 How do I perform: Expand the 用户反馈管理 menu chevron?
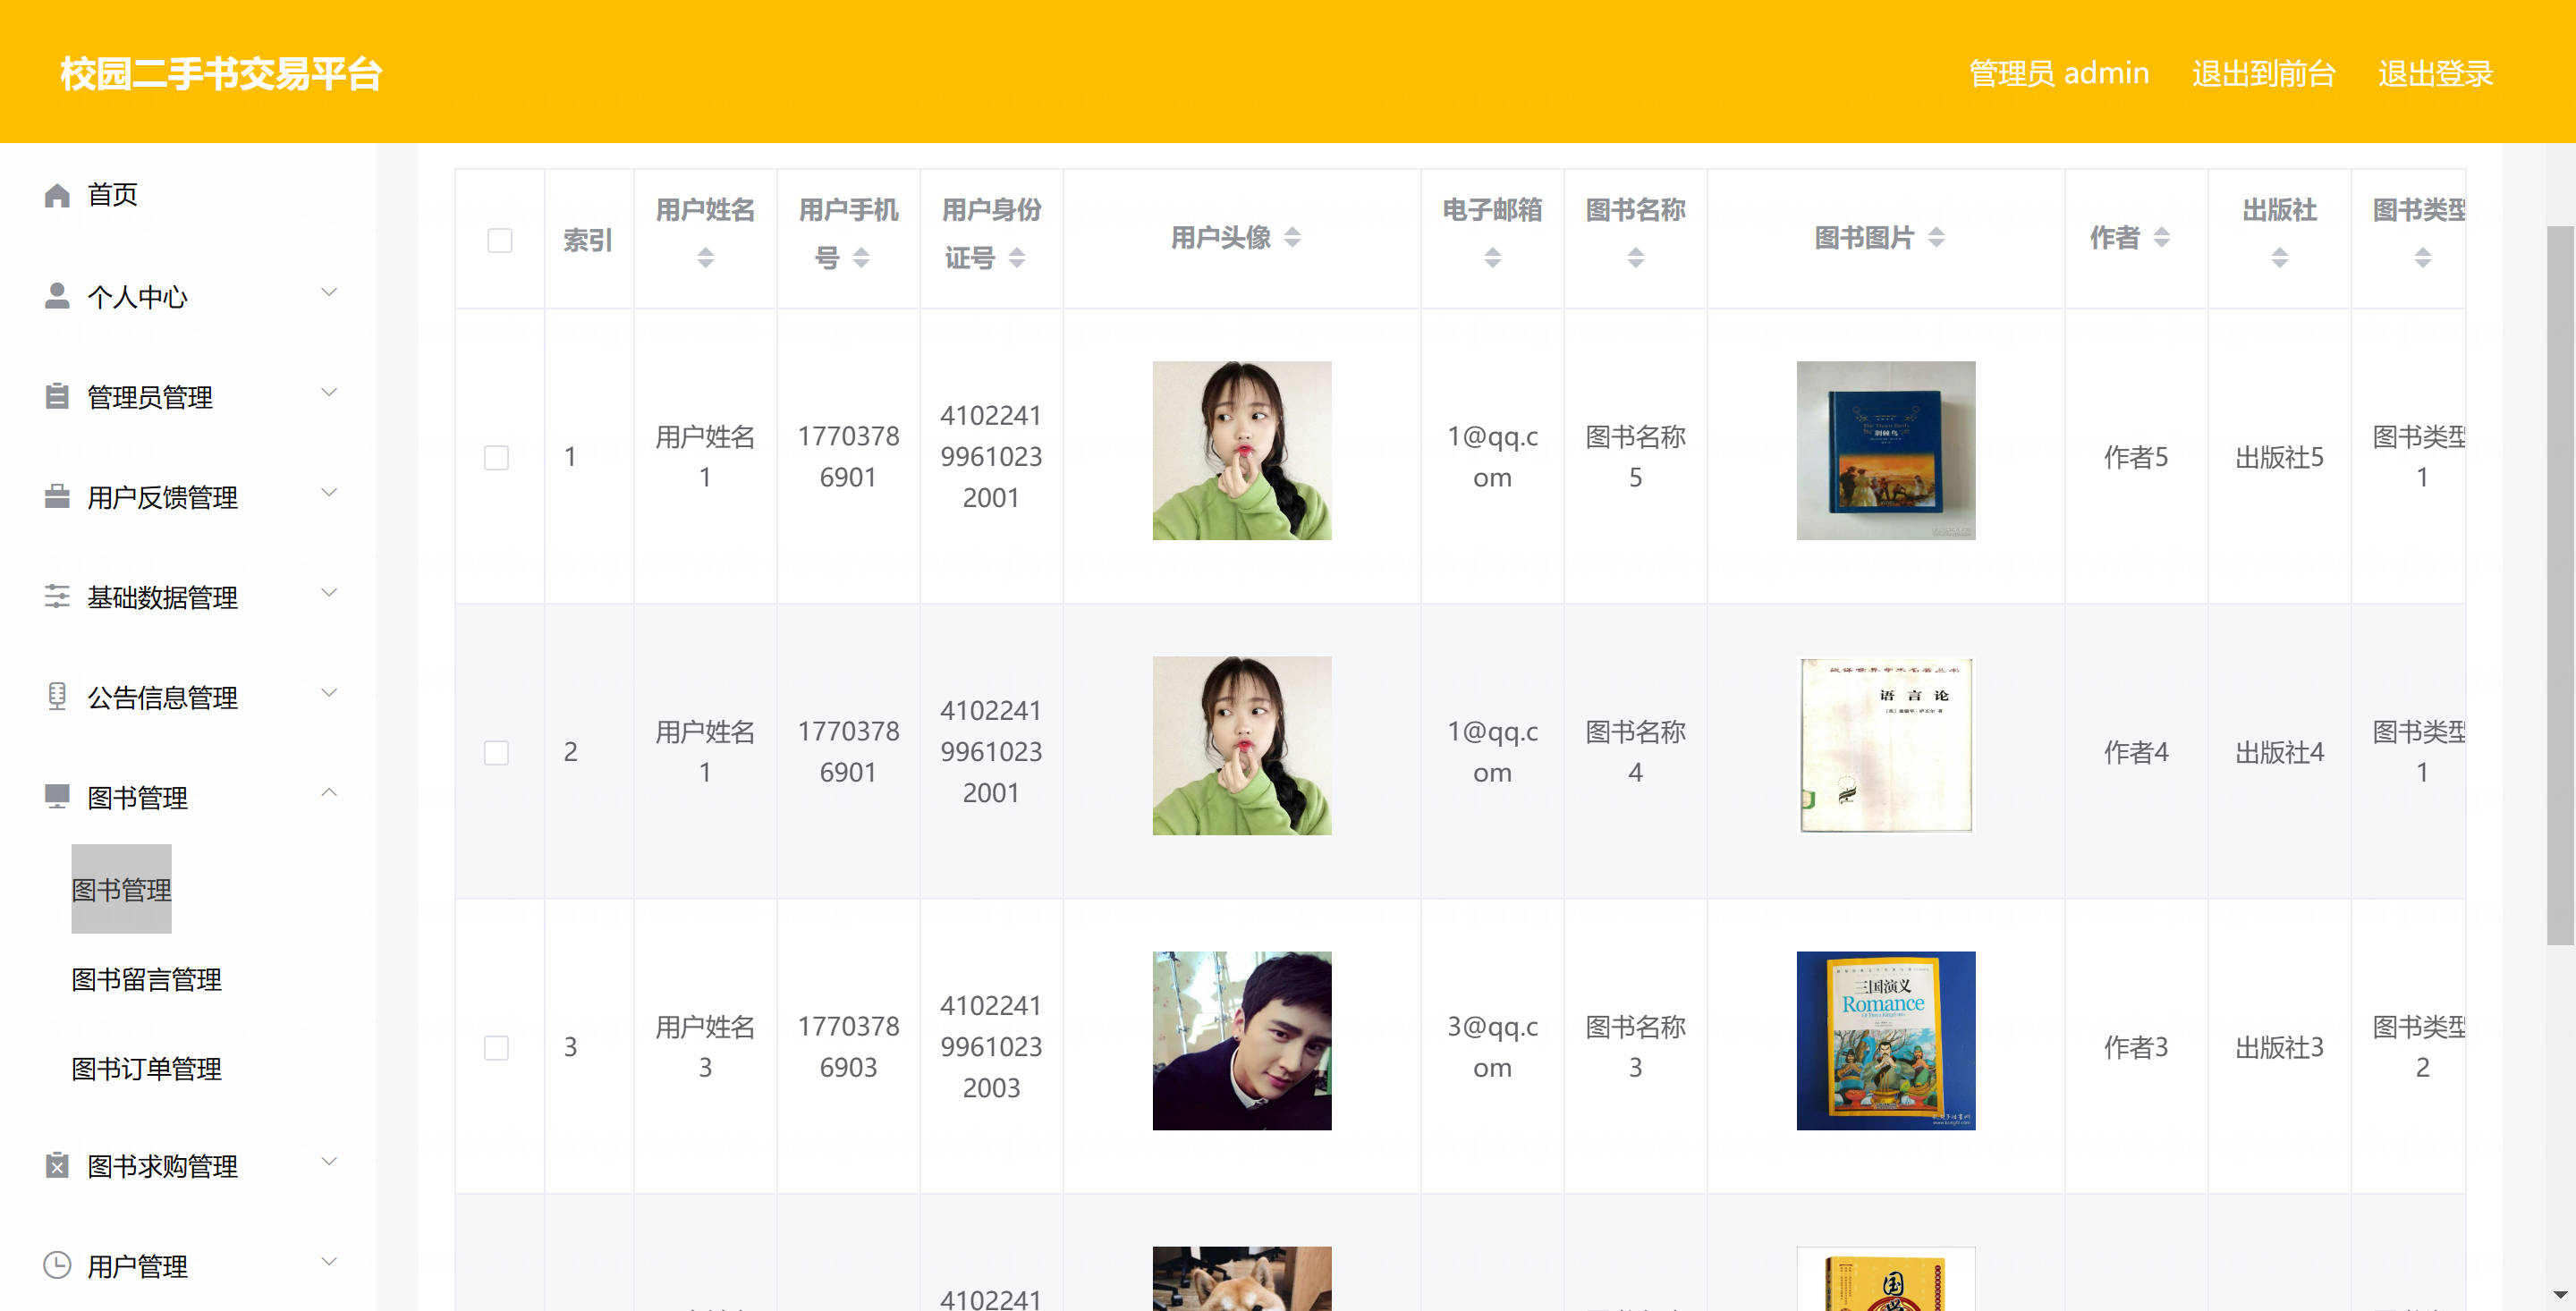pyautogui.click(x=328, y=493)
